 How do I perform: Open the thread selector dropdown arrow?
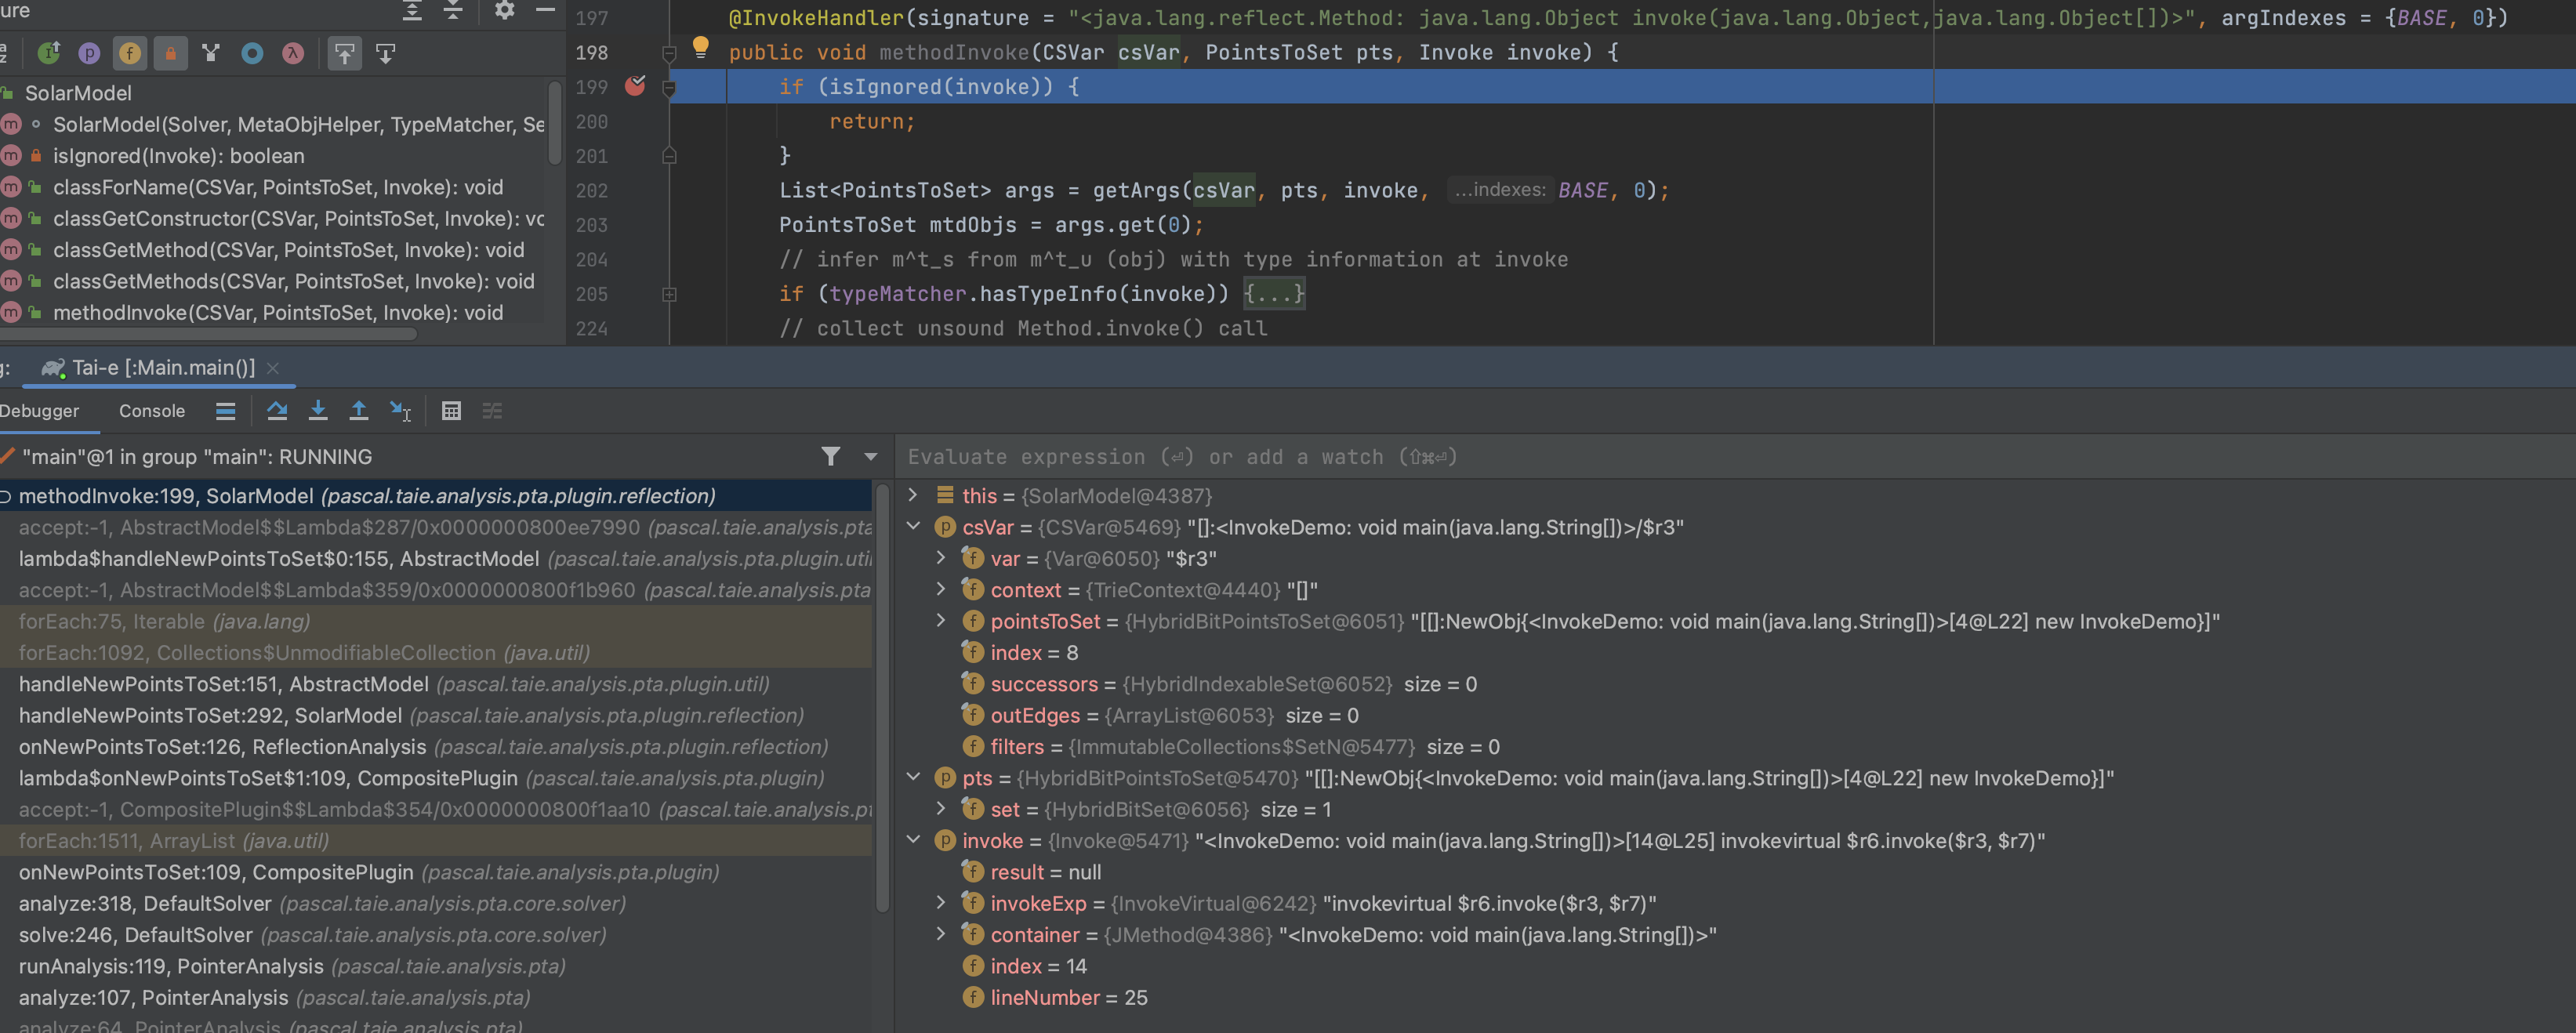(871, 457)
